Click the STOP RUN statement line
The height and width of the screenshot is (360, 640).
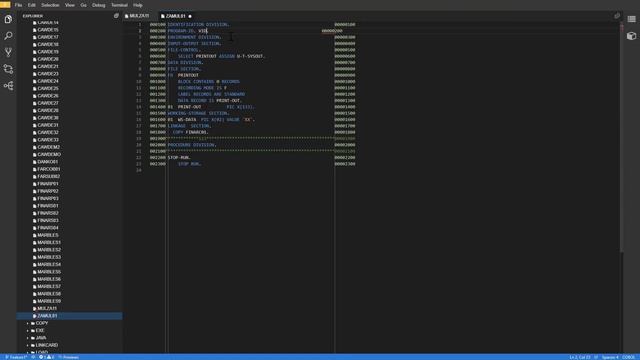coord(190,164)
